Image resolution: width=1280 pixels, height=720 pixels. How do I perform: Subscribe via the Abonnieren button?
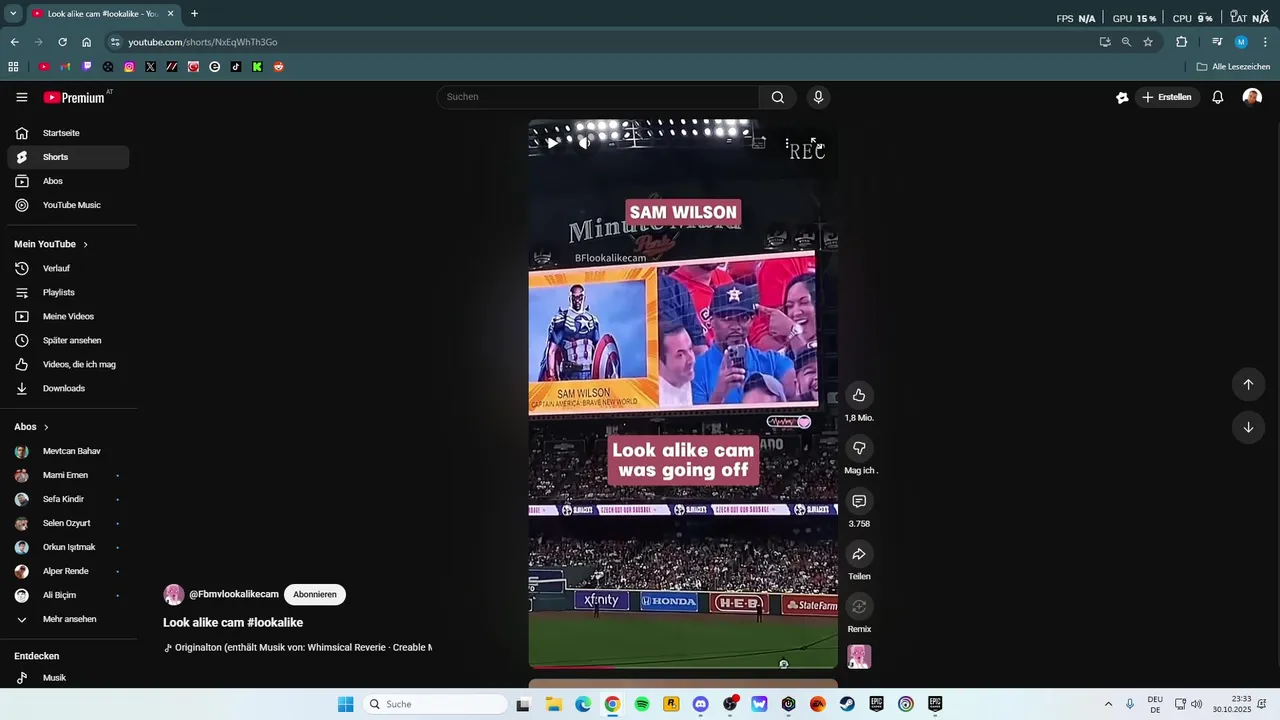315,594
